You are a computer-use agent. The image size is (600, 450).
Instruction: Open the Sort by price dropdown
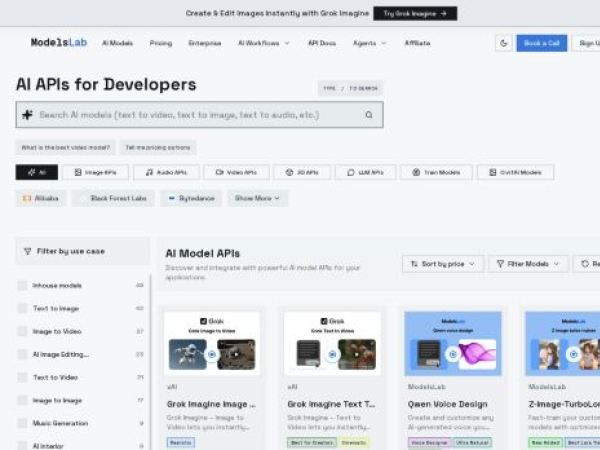tap(443, 264)
